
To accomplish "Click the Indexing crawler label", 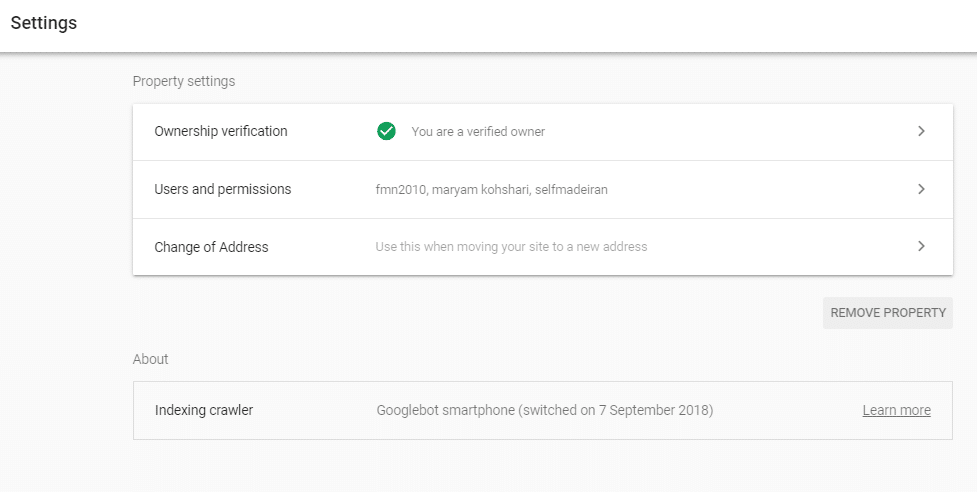I will [204, 410].
